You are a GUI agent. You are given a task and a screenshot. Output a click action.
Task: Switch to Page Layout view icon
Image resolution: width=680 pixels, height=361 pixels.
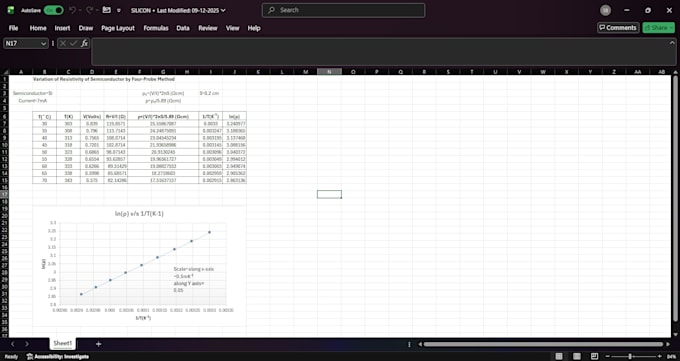577,356
